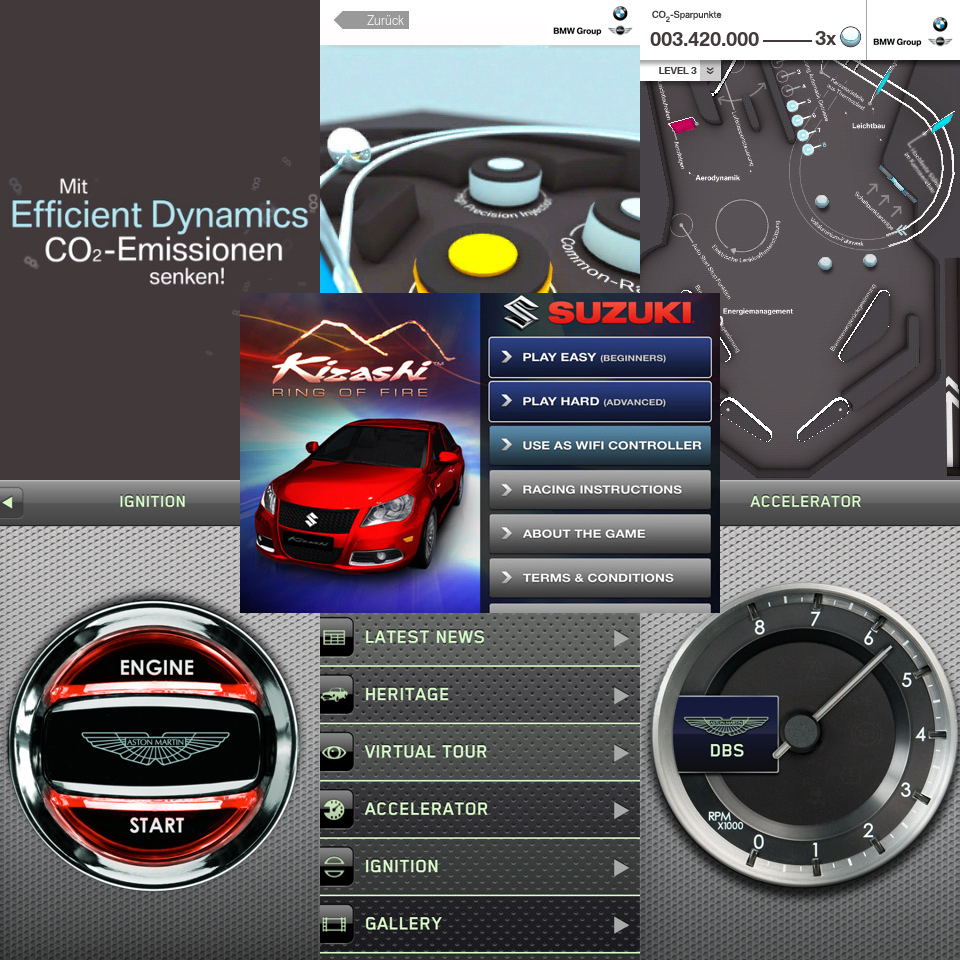This screenshot has width=960, height=960.
Task: Open Virtual Tour via its eye icon
Action: (336, 752)
